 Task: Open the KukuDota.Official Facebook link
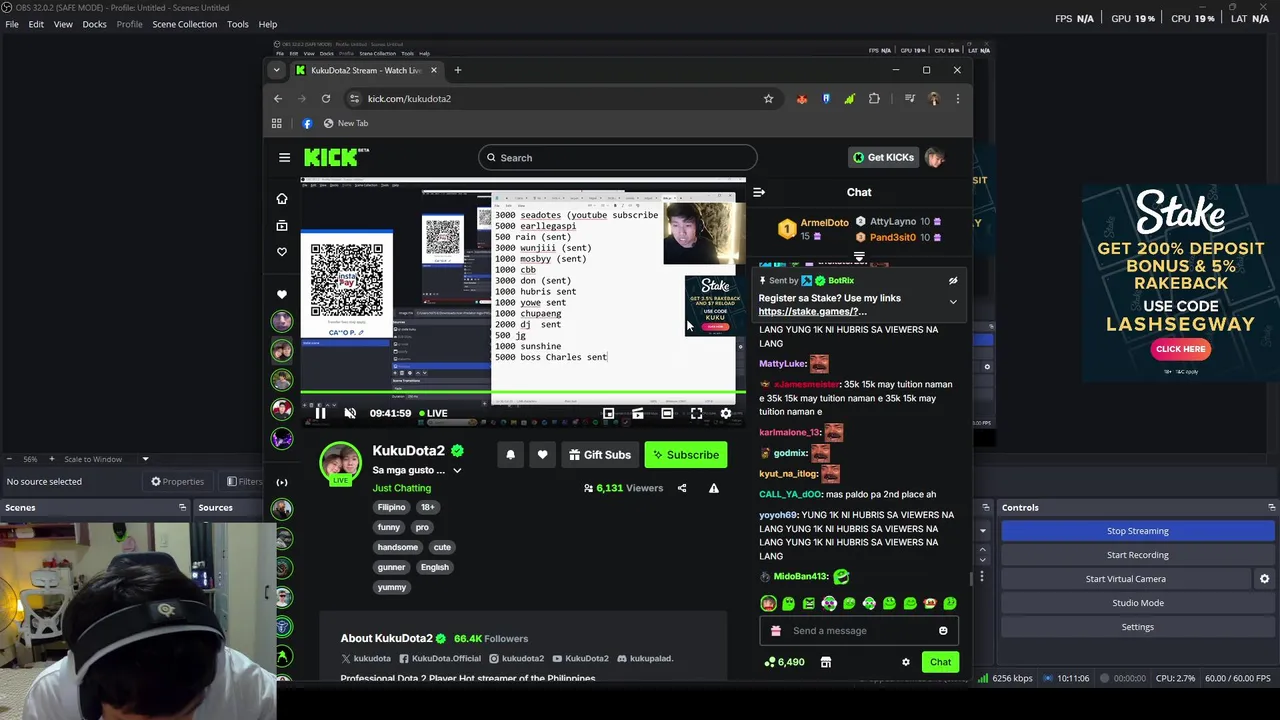(x=440, y=658)
